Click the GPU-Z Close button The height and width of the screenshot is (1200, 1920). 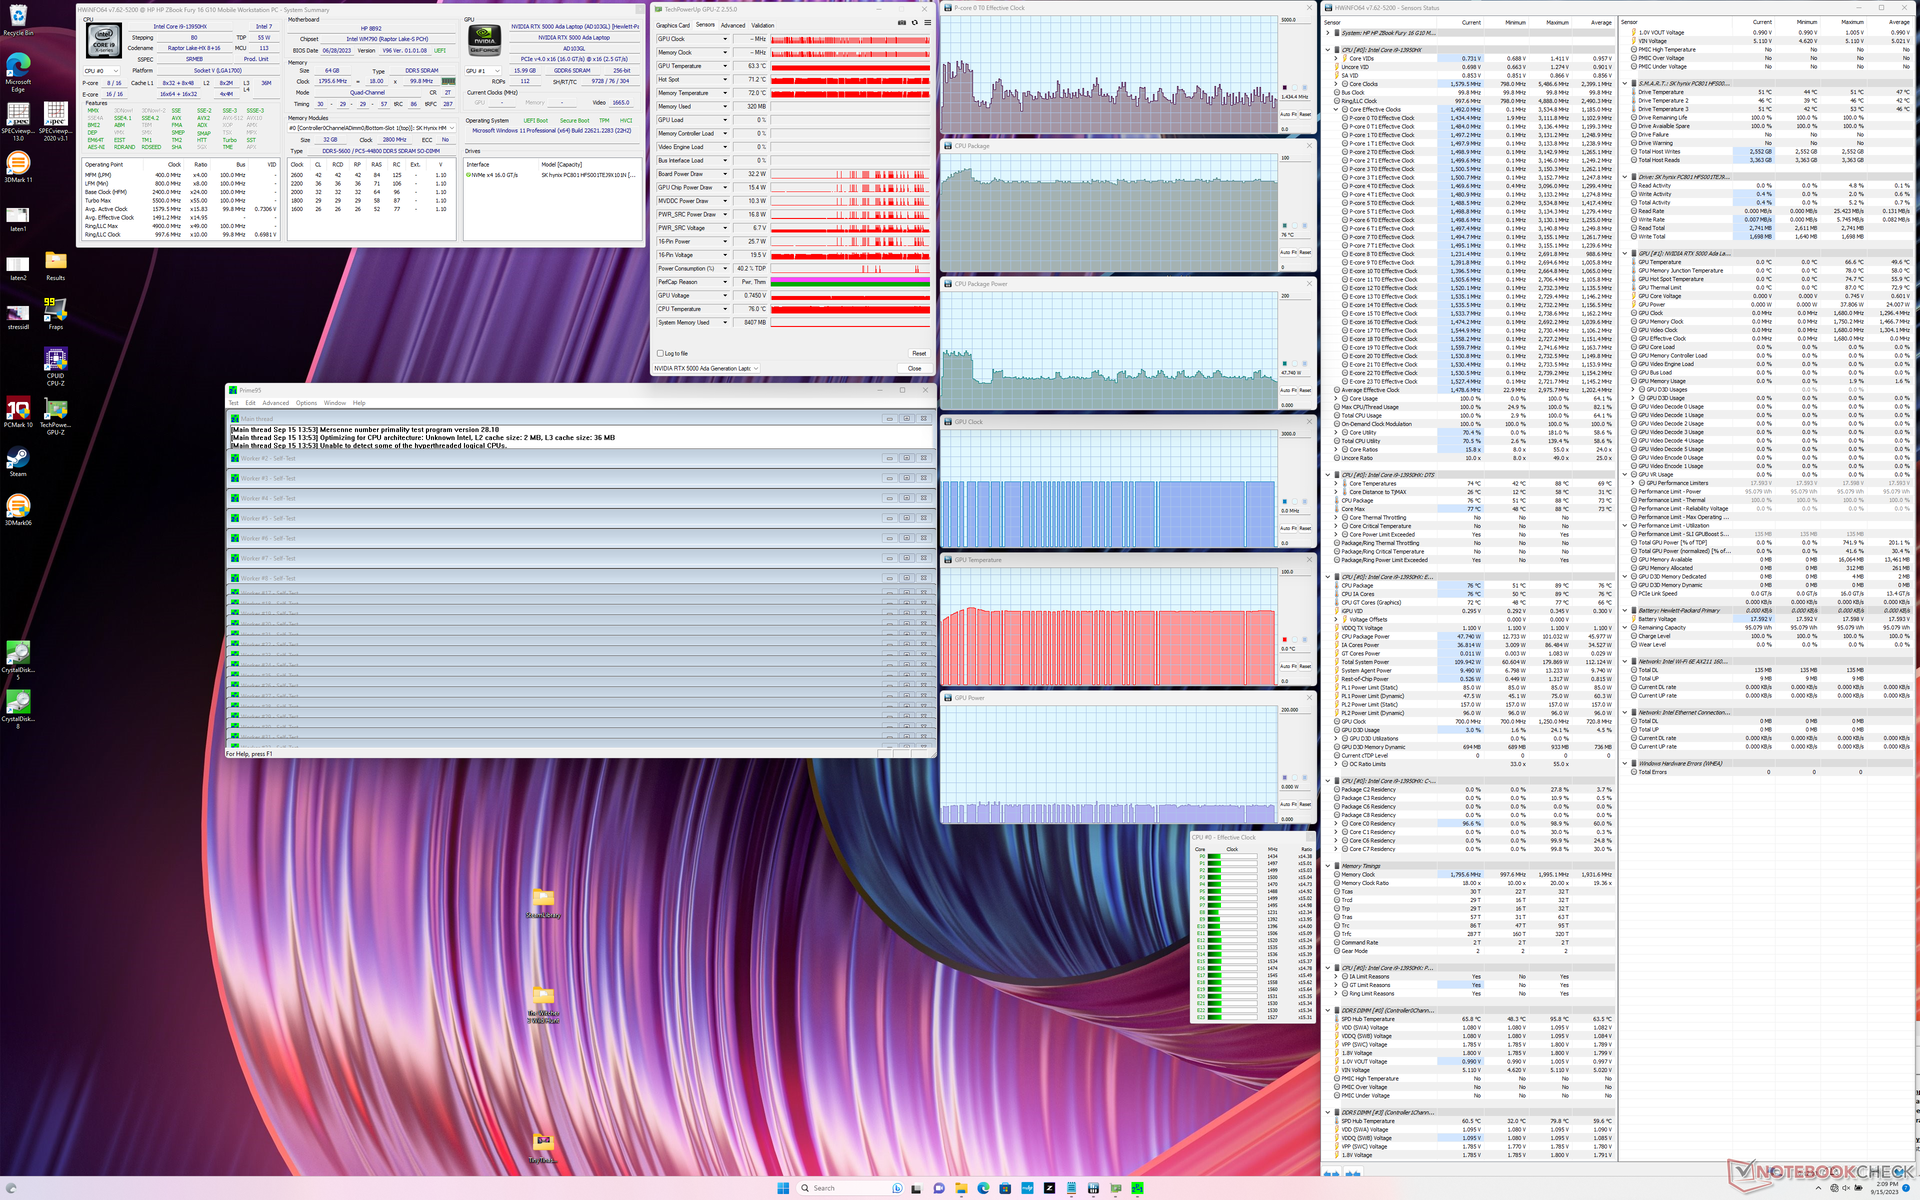coord(914,368)
